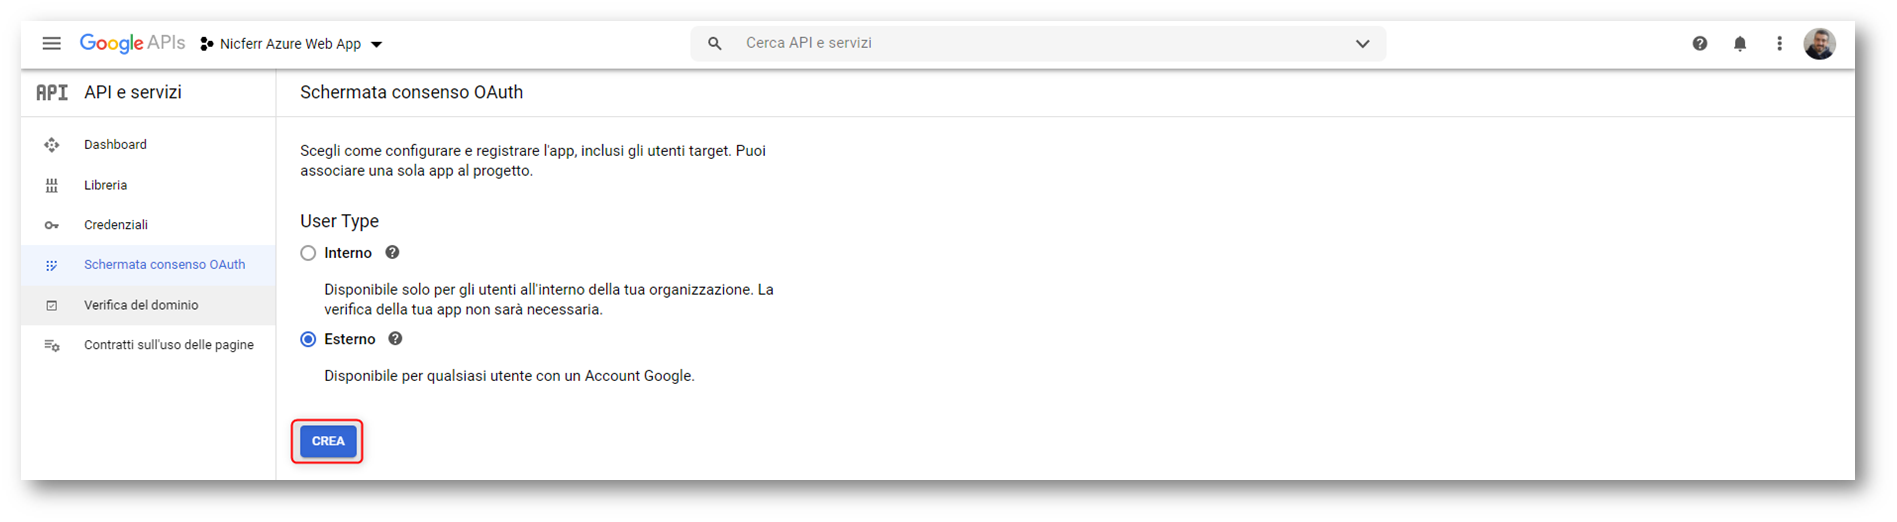This screenshot has width=1897, height=522.
Task: Open Contratti sull'uso delle pagine
Action: 168,345
